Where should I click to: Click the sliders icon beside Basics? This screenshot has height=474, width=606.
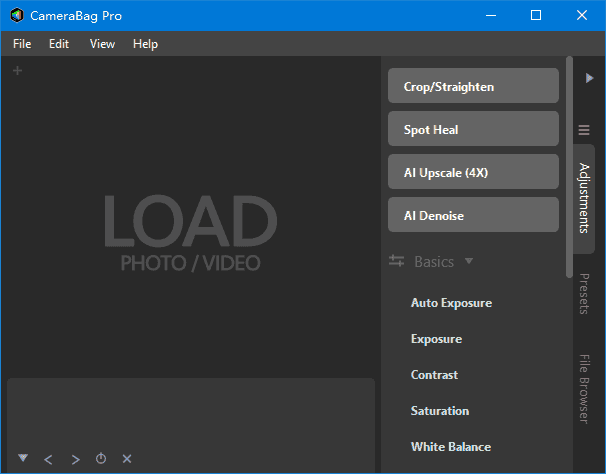pyautogui.click(x=396, y=262)
